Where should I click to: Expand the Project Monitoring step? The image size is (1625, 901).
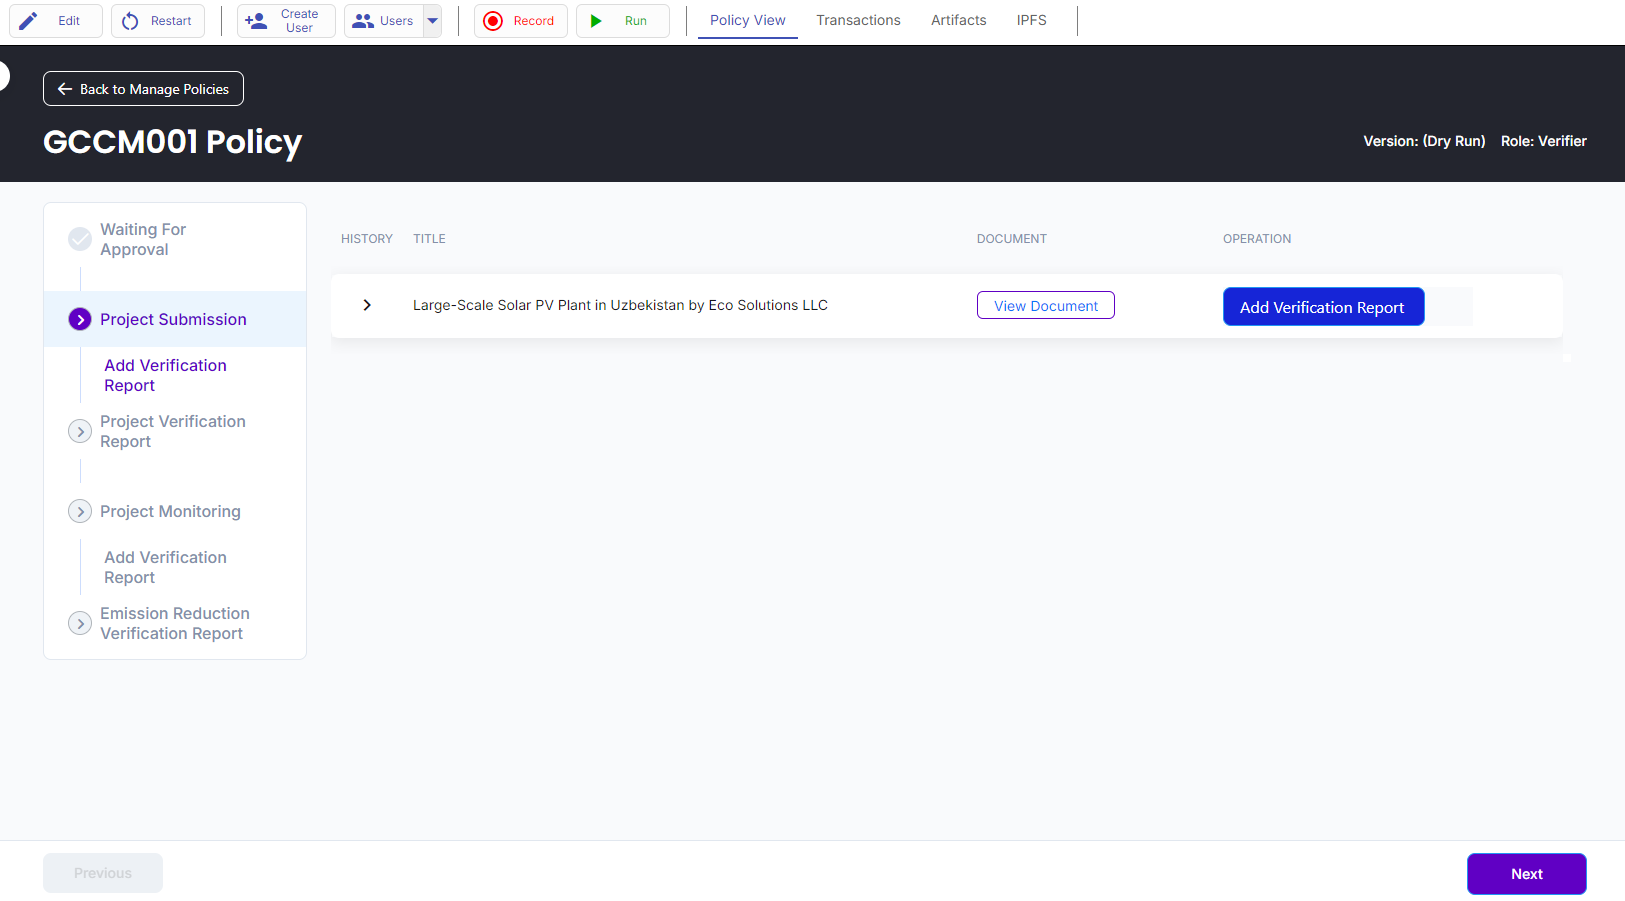(80, 511)
